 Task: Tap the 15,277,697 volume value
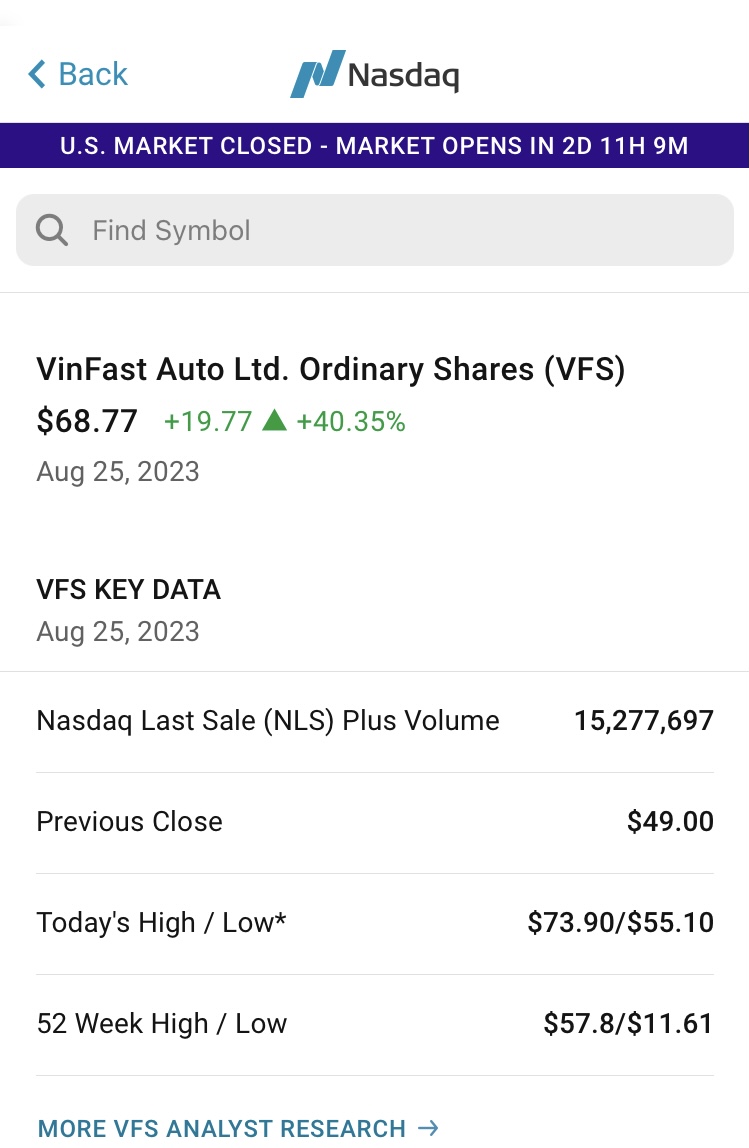point(643,721)
